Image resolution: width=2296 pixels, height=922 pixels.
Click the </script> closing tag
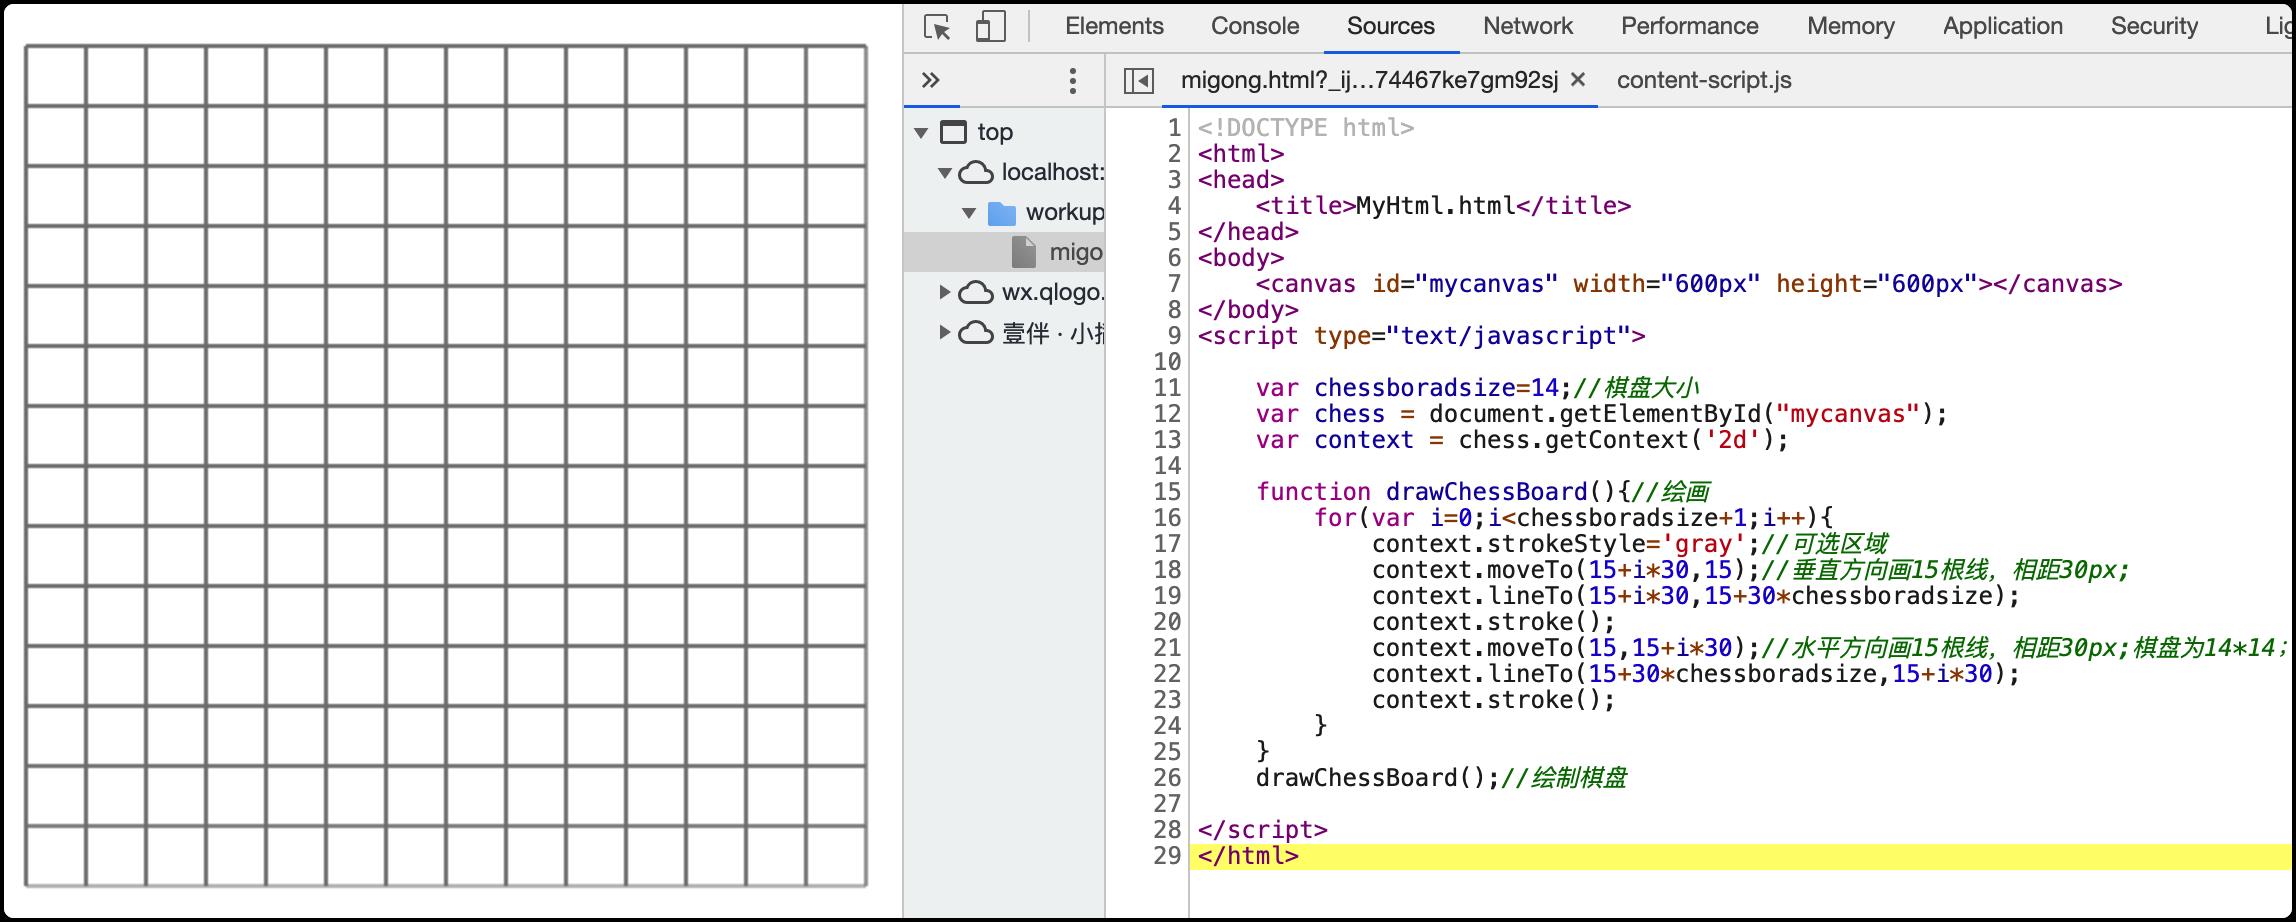coord(1262,830)
